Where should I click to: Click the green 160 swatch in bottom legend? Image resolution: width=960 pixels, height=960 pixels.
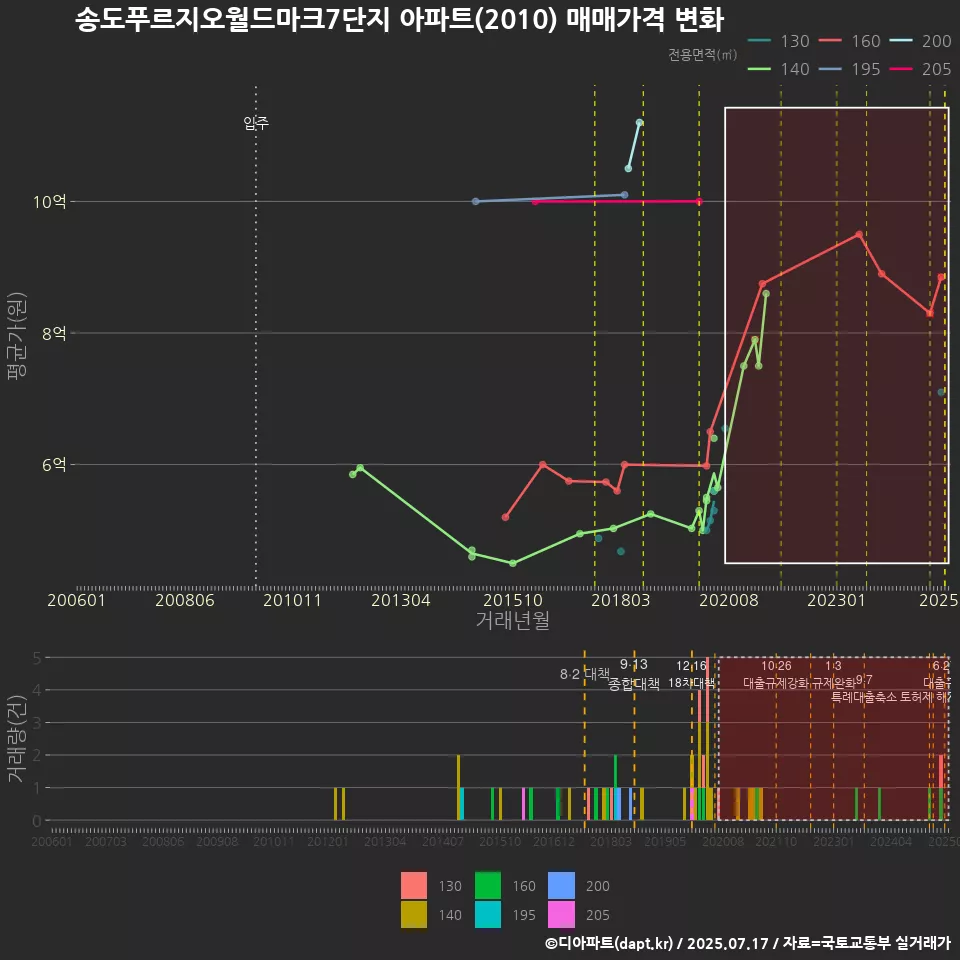(488, 885)
